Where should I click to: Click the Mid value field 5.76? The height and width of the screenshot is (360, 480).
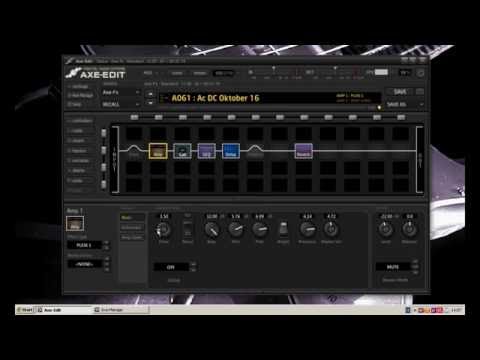click(x=236, y=216)
